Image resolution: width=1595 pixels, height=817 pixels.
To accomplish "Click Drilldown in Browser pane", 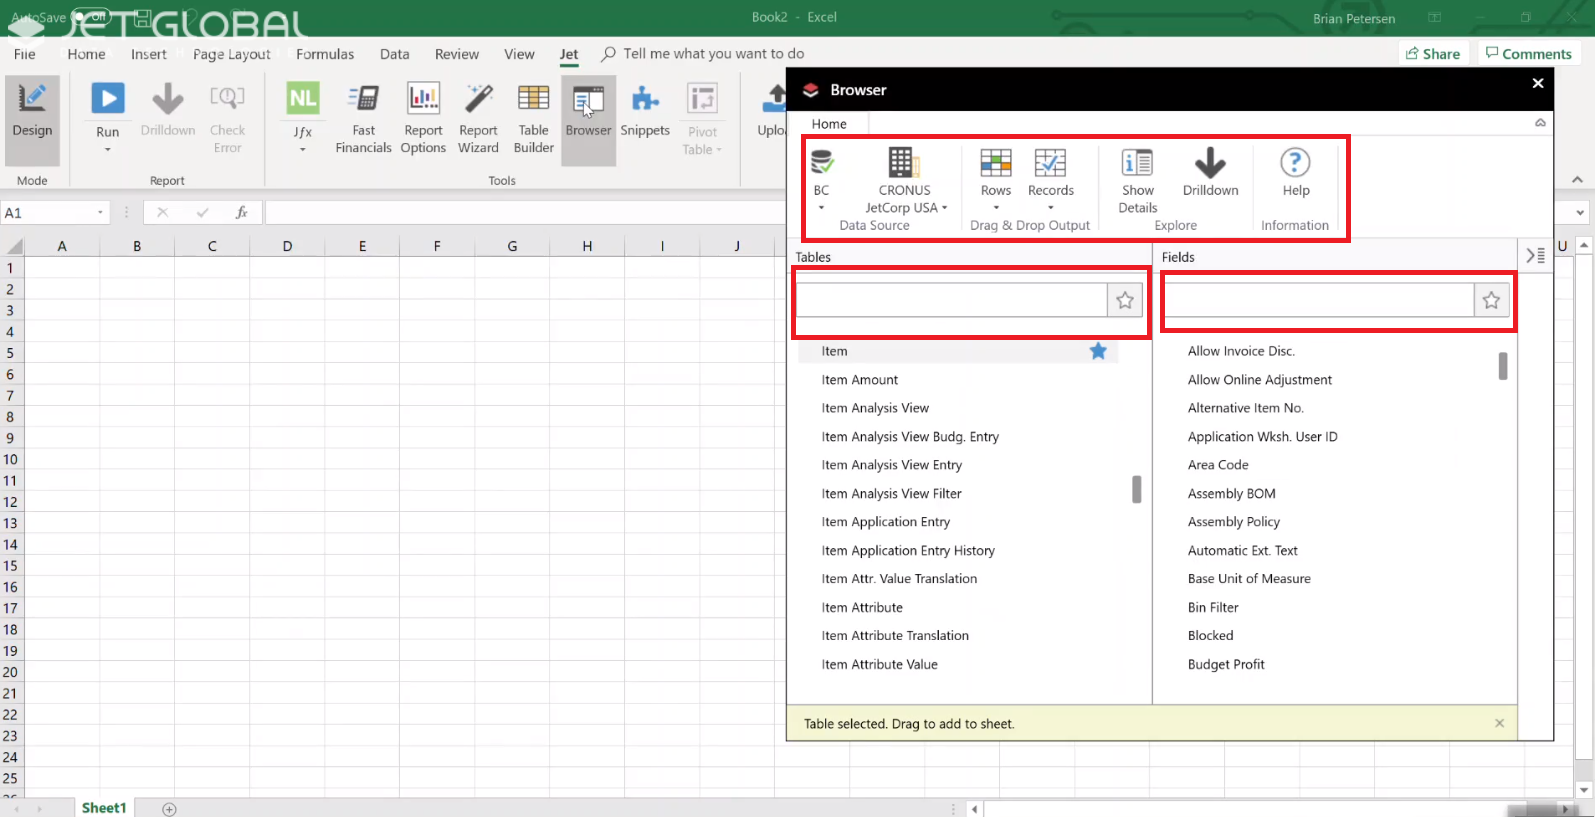I will point(1210,172).
